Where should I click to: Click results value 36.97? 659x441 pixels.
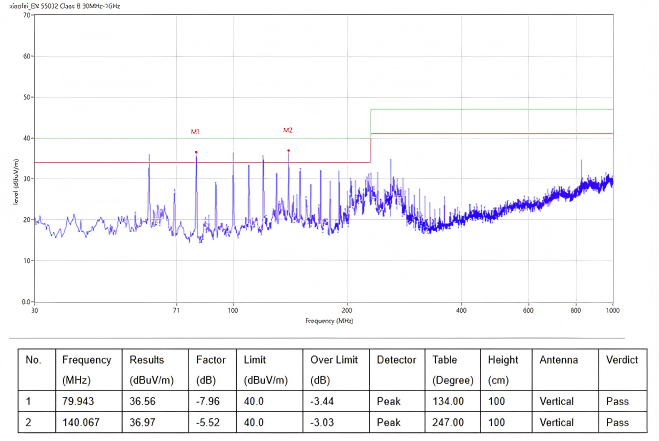tap(142, 422)
